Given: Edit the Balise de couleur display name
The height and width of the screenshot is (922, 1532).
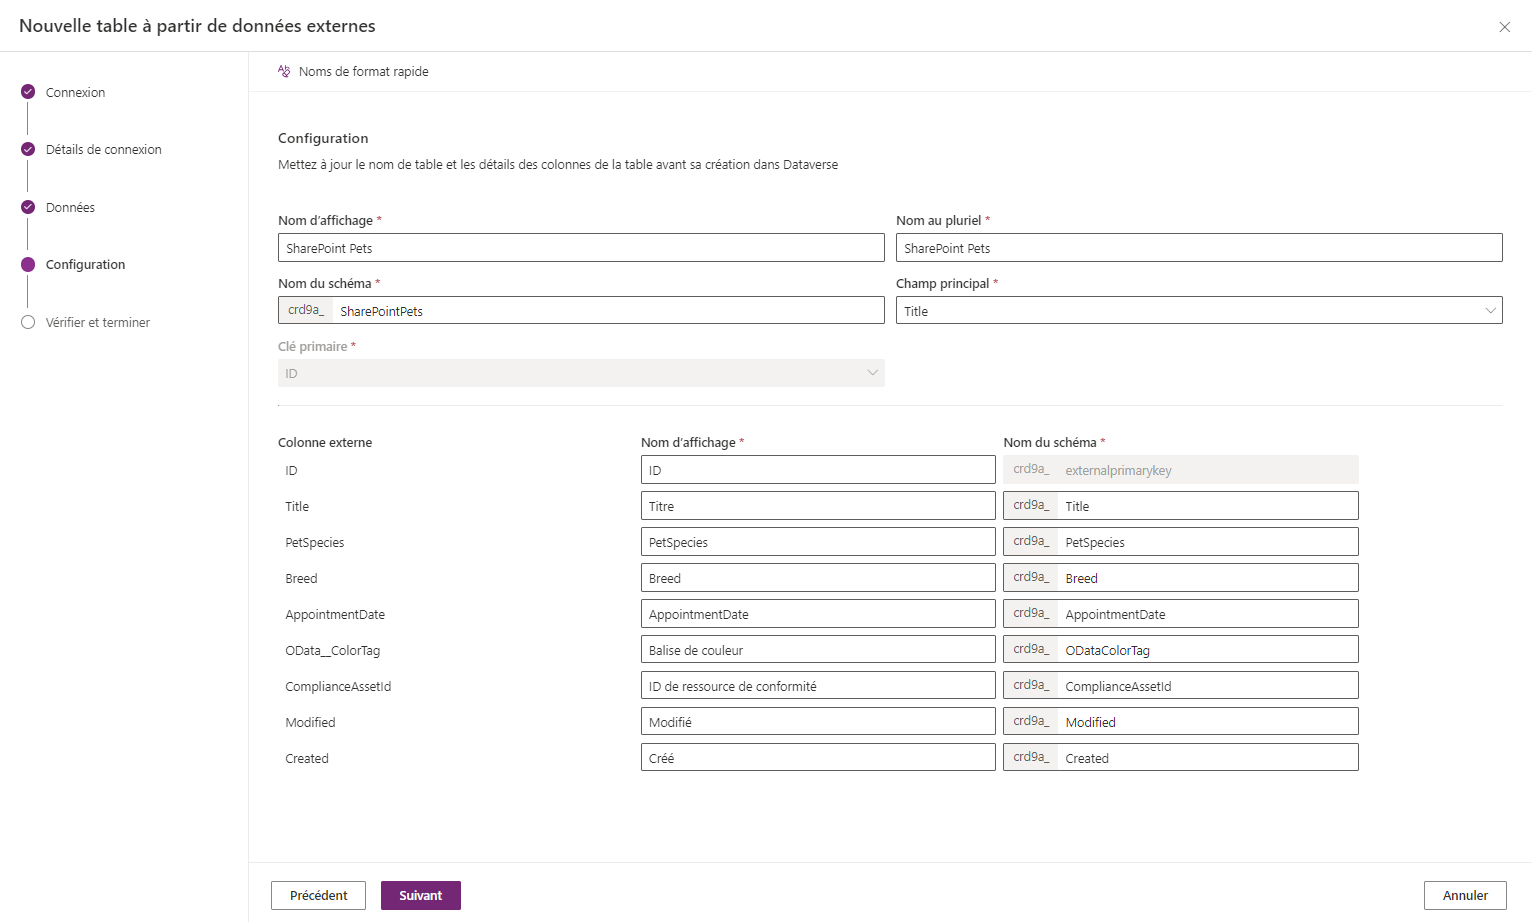Looking at the screenshot, I should [x=818, y=650].
